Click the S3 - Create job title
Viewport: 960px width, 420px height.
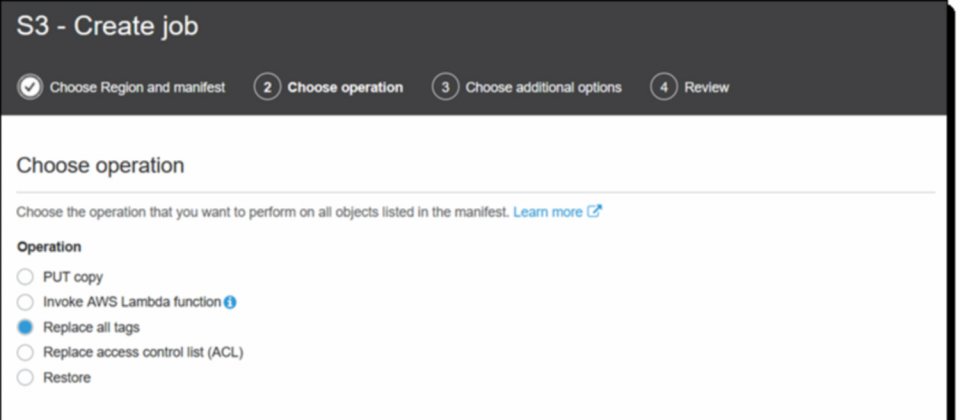pos(107,27)
